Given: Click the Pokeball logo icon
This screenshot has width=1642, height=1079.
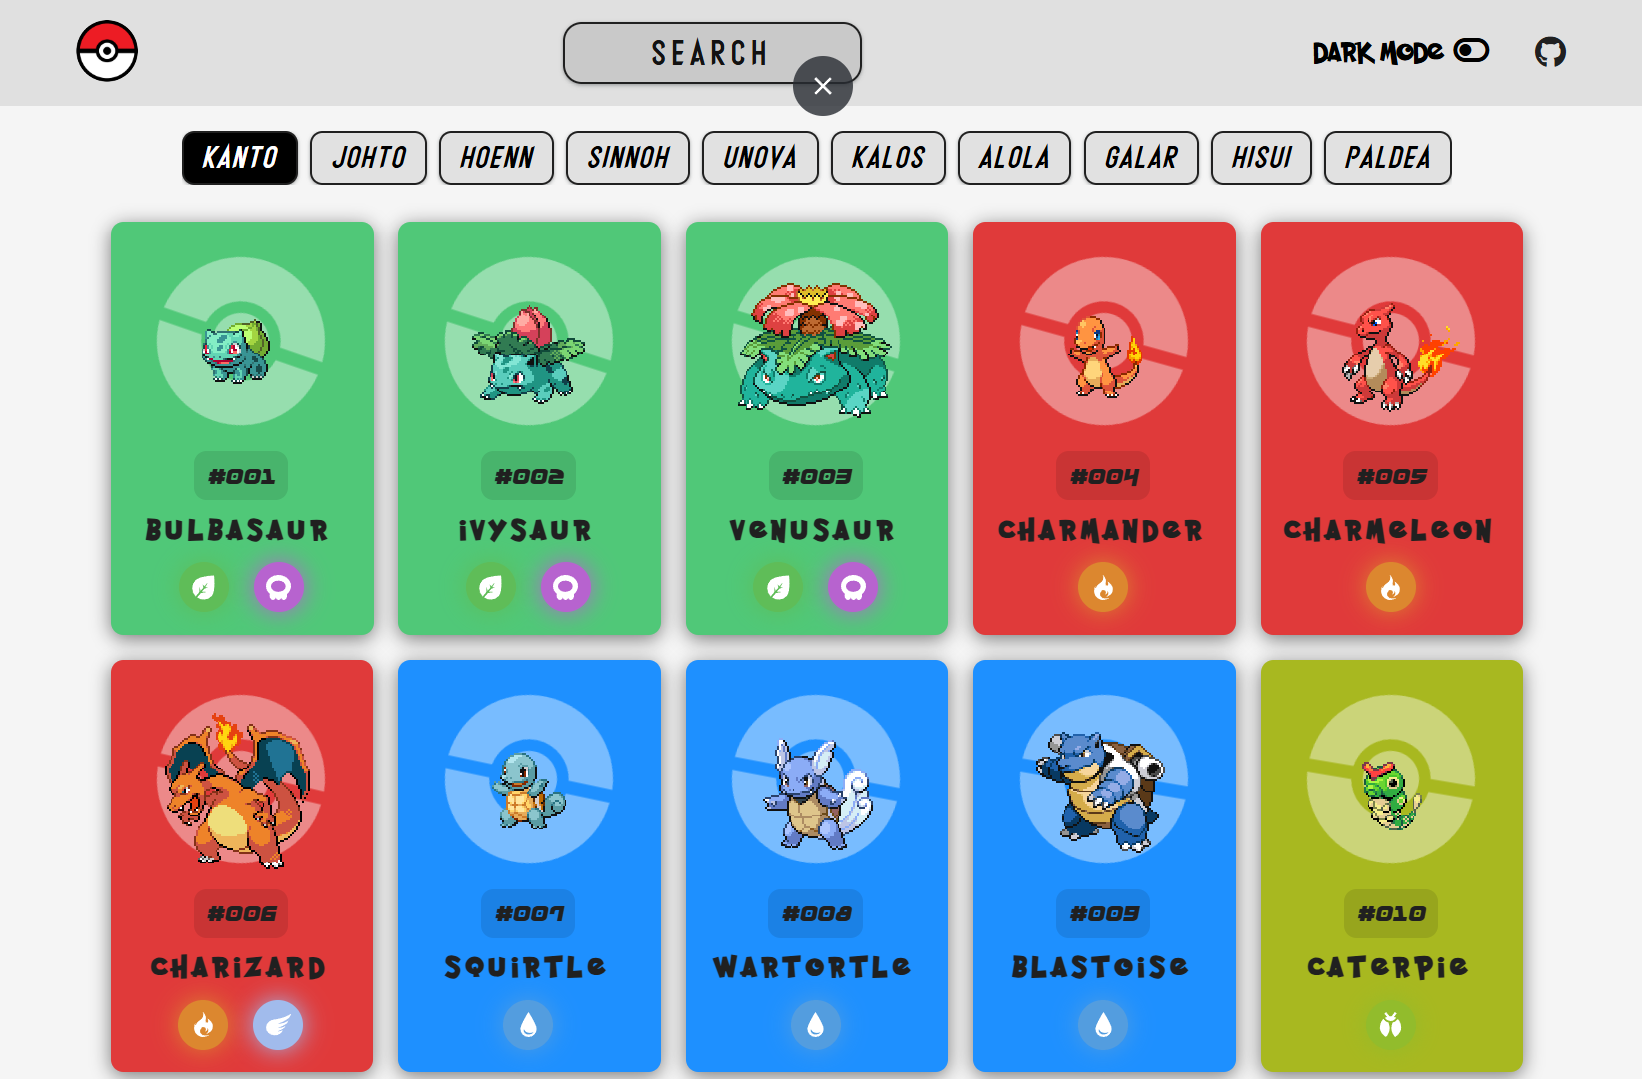Looking at the screenshot, I should [107, 51].
